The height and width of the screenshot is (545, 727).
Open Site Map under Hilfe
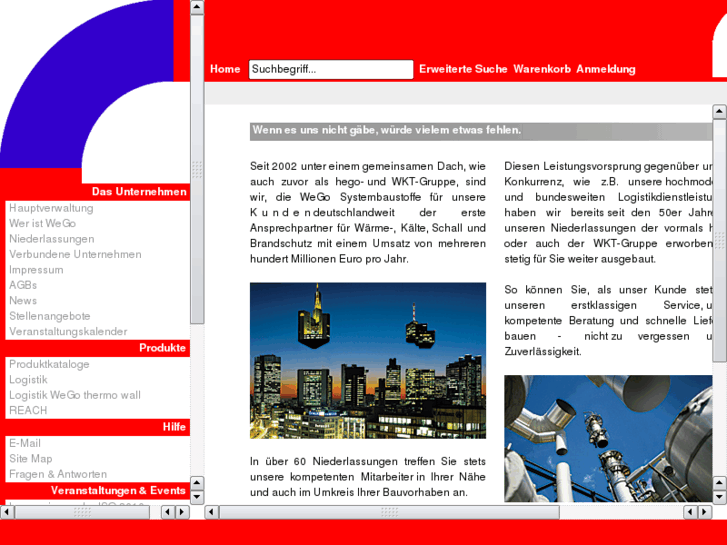31,459
